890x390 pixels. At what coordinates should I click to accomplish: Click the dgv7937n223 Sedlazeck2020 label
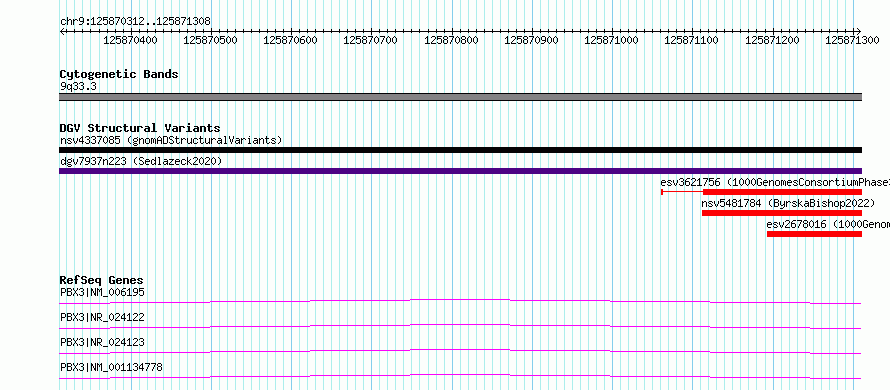141,161
